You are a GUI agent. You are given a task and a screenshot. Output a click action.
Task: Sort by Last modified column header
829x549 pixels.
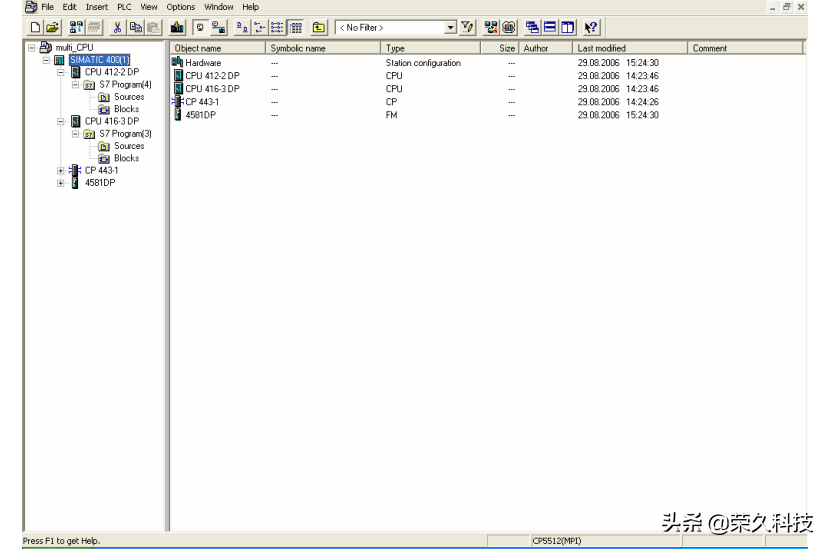630,48
